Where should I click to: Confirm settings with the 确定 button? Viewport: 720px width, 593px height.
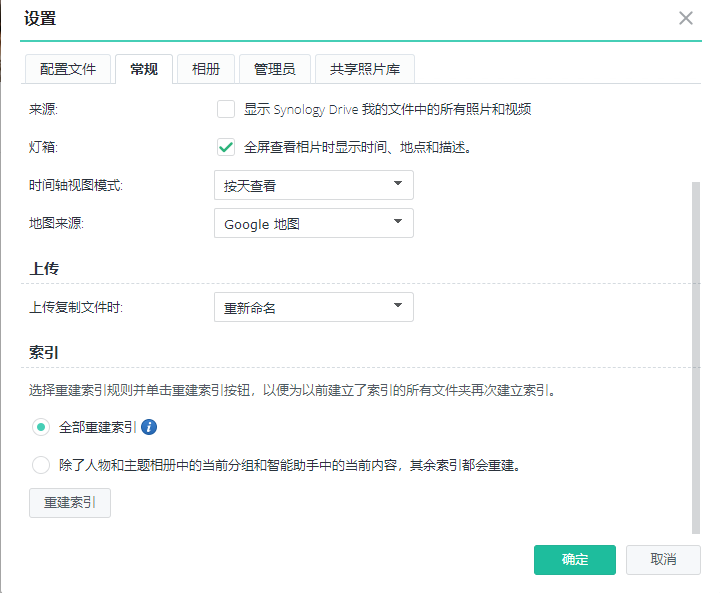[574, 560]
